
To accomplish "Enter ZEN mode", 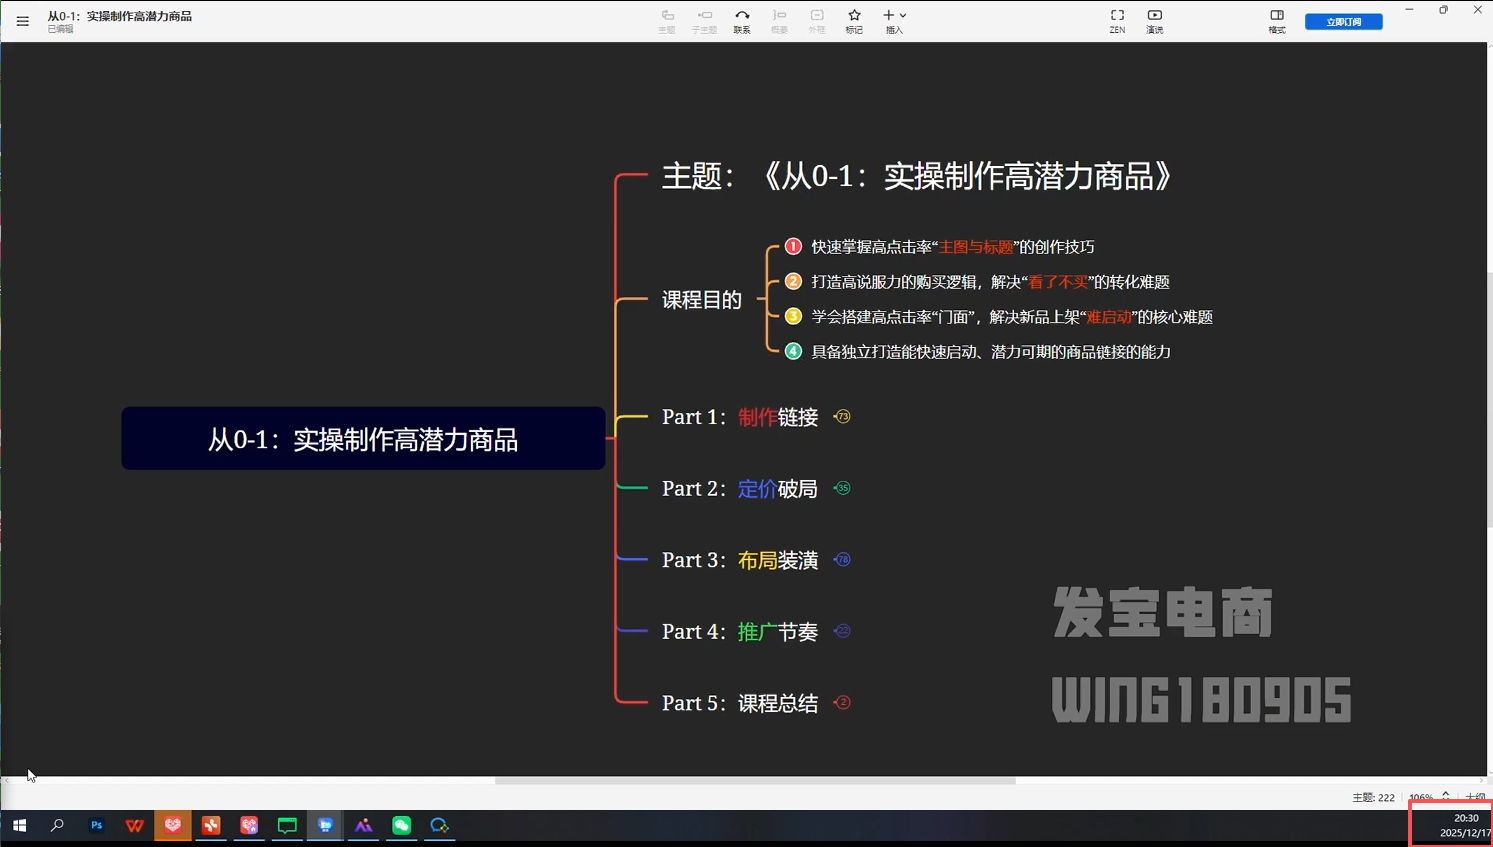I will click(x=1117, y=21).
